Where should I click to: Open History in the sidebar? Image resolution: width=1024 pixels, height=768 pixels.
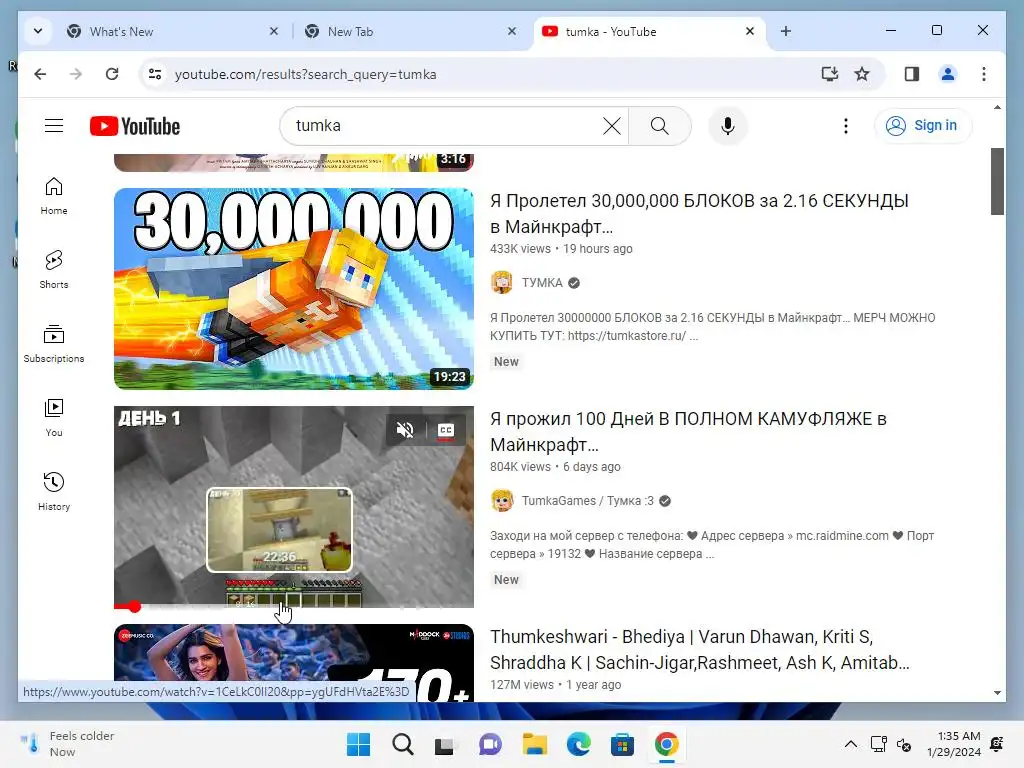point(54,492)
